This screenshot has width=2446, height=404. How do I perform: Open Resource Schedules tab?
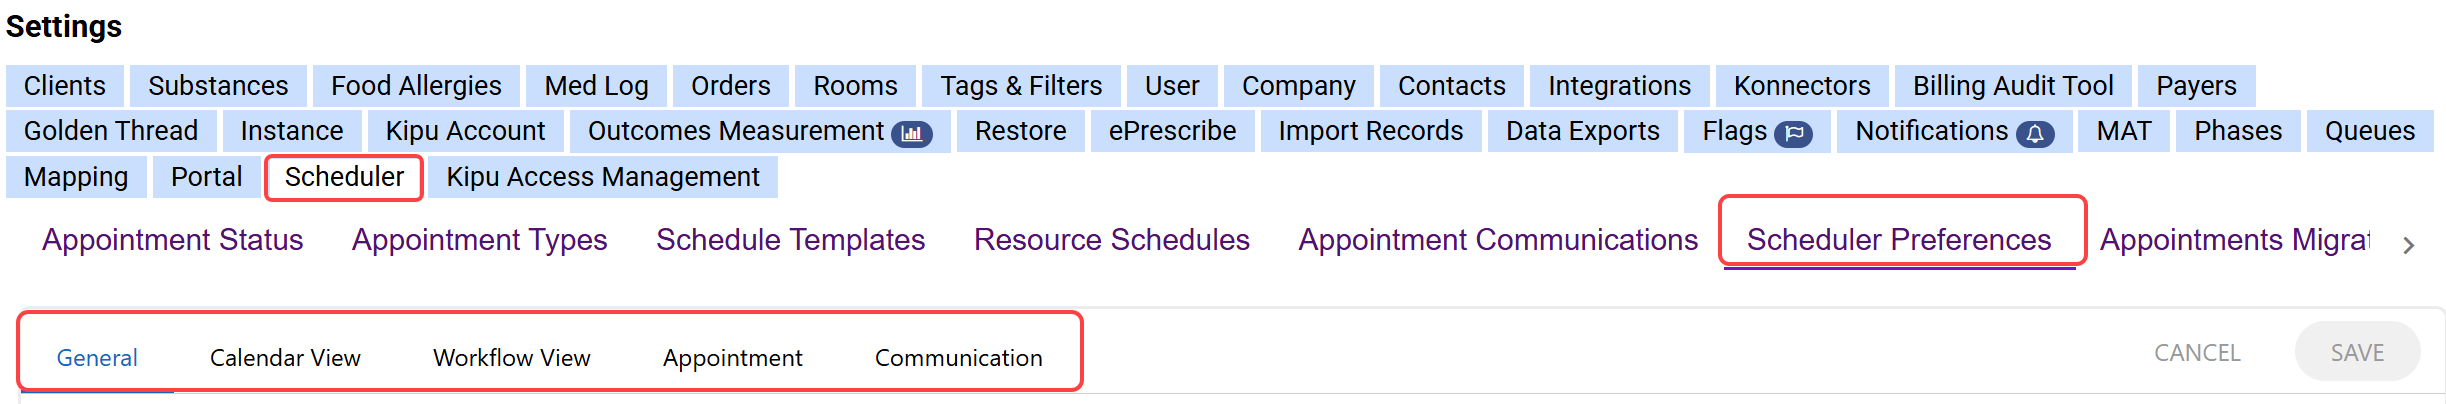[x=1111, y=240]
